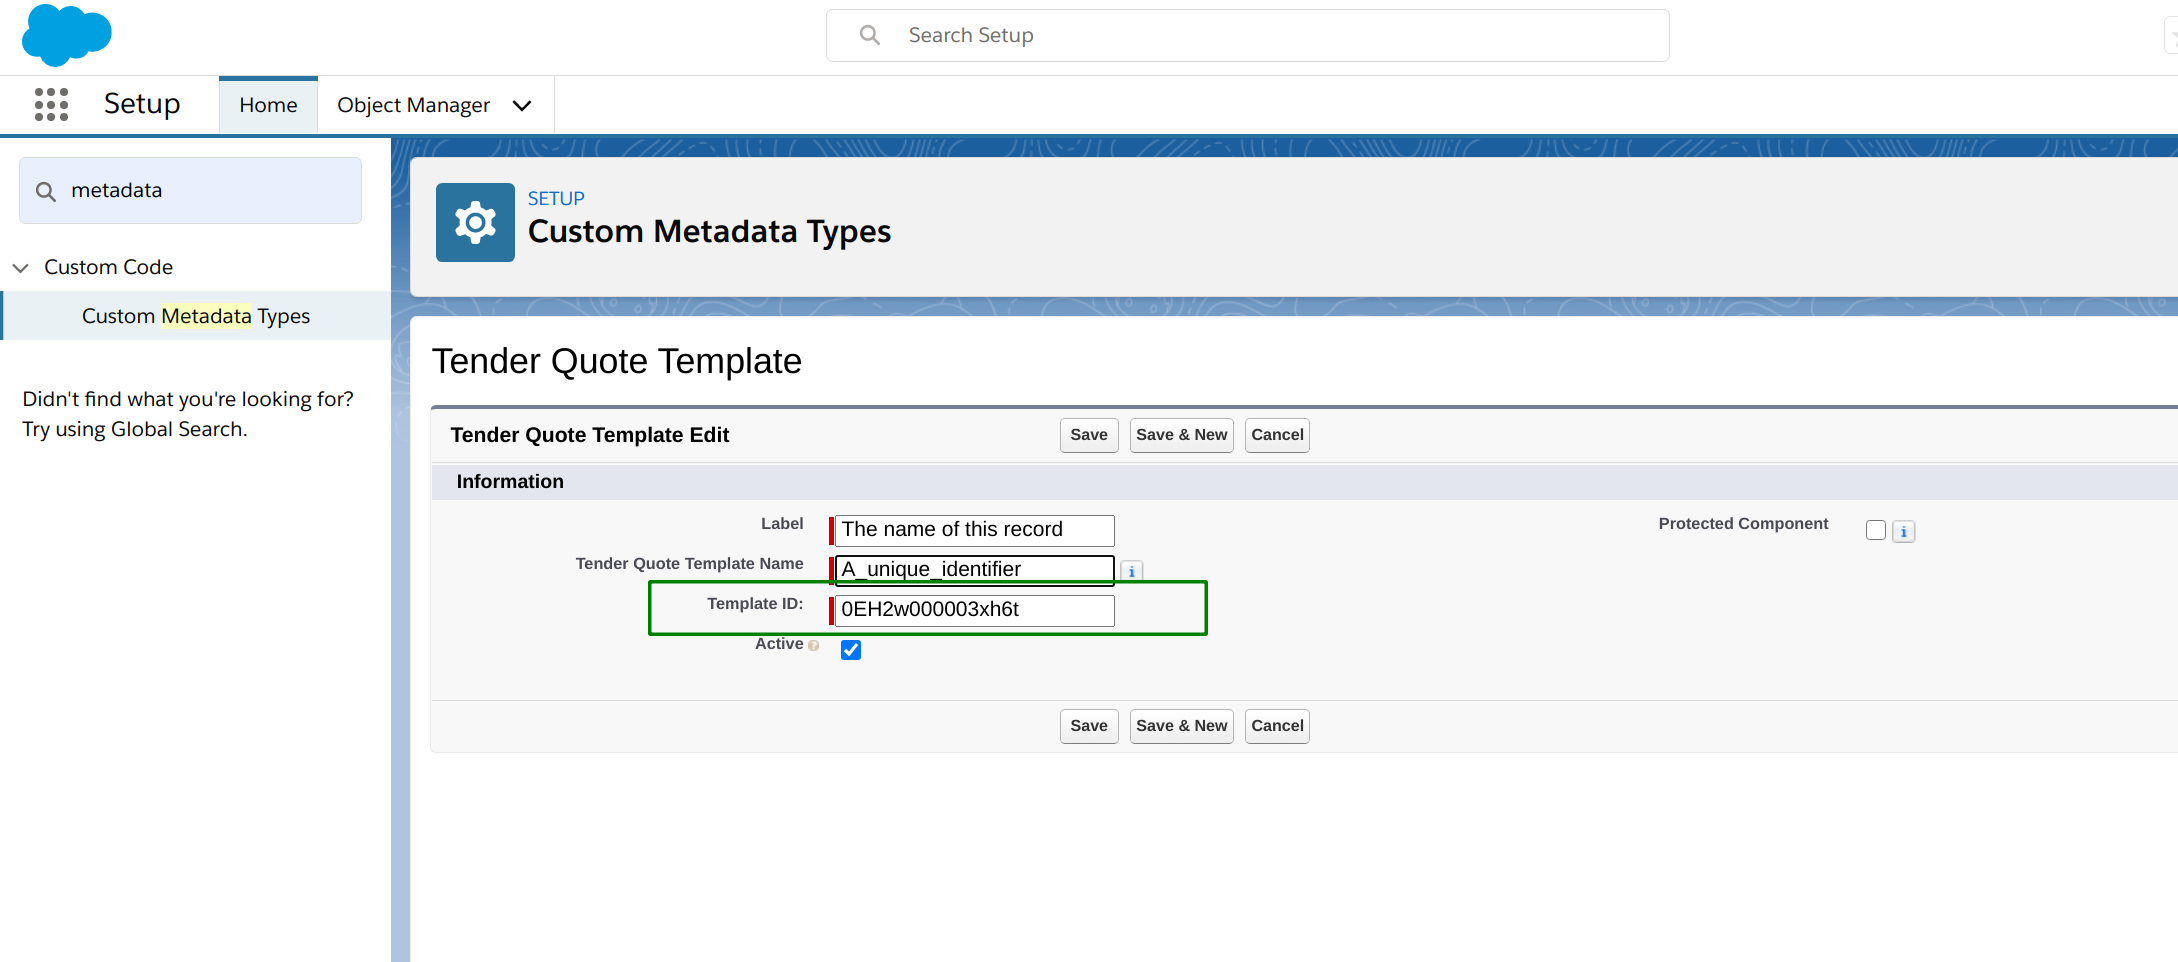
Task: Click the 'Try using Global Search' text
Action: 135,429
